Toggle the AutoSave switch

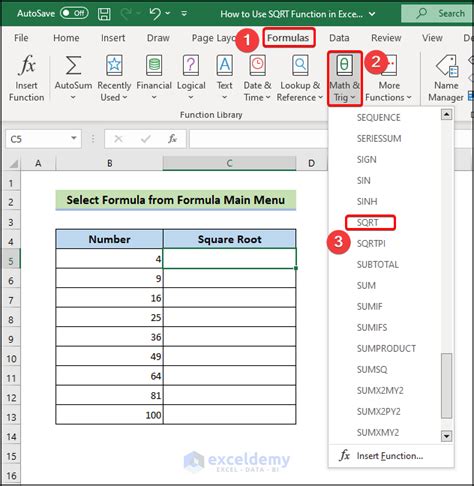(74, 13)
